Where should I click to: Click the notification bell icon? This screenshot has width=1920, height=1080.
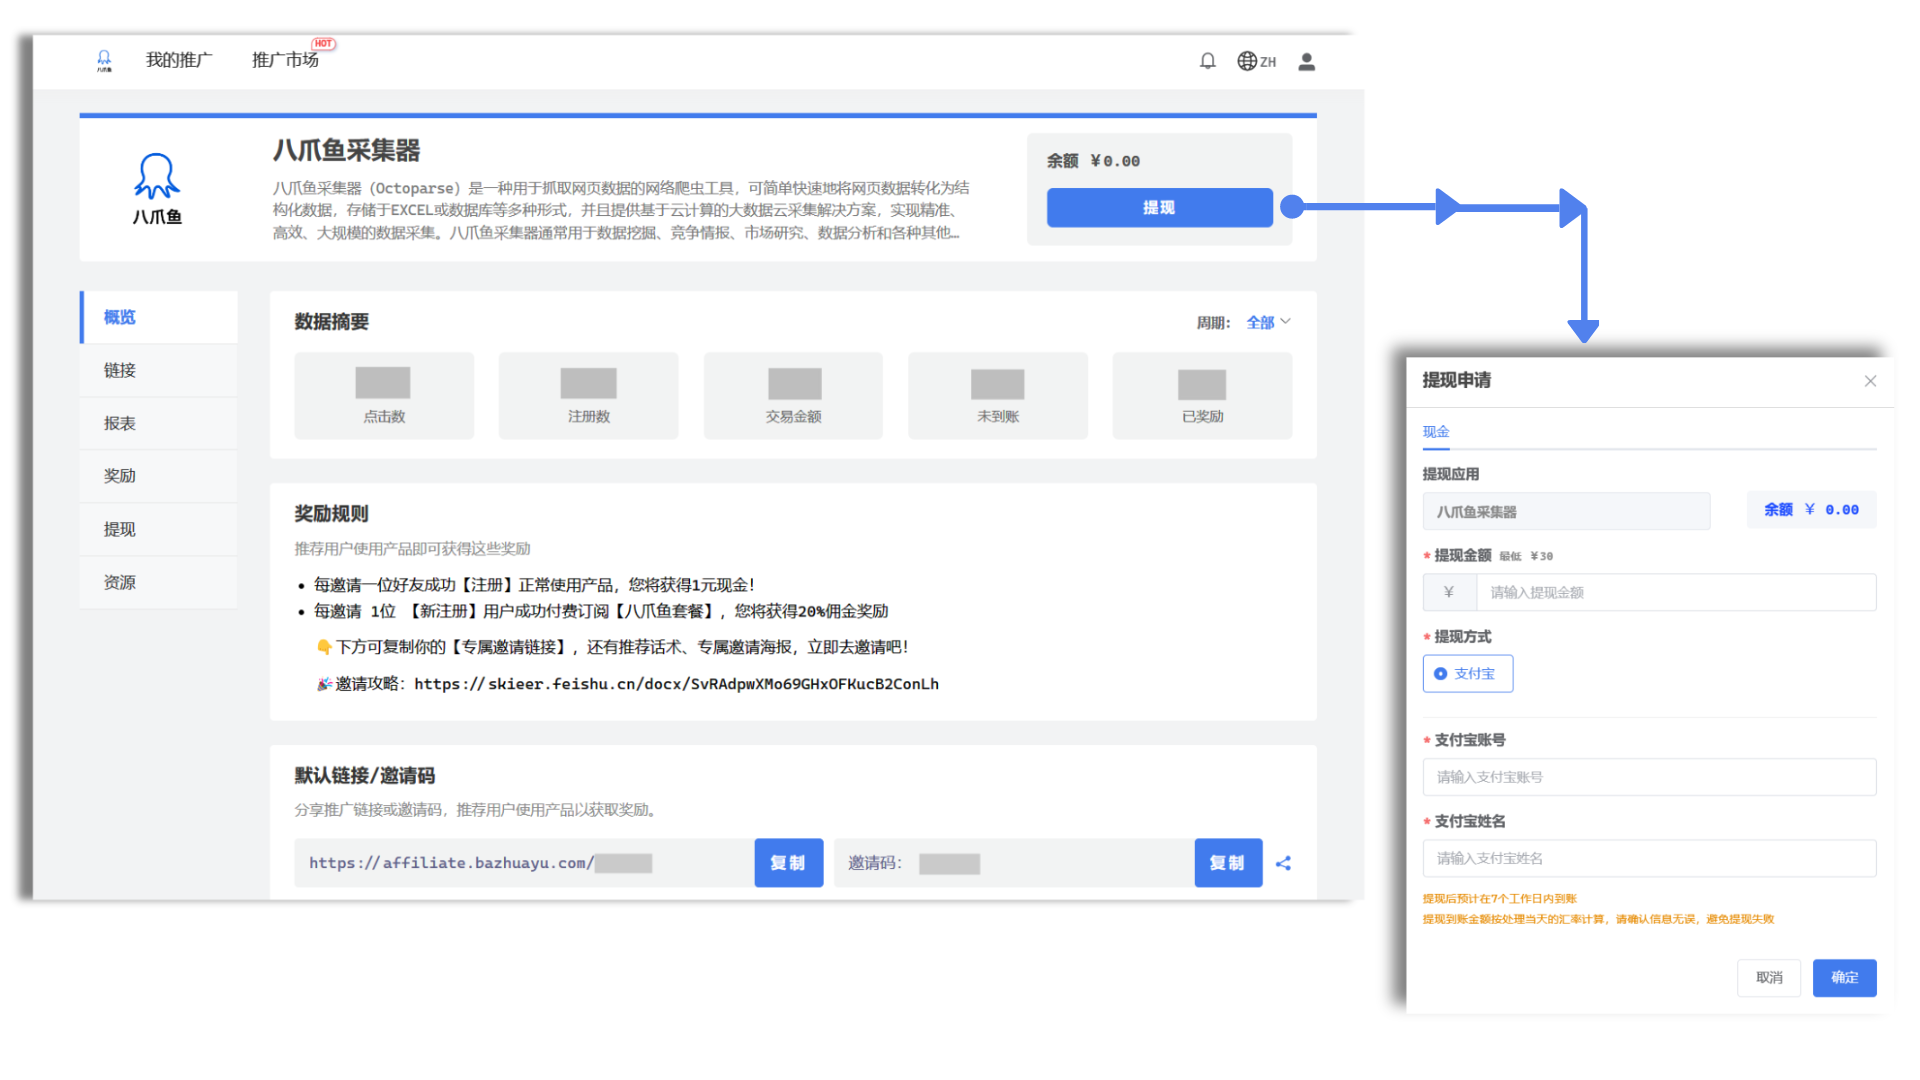pyautogui.click(x=1207, y=61)
